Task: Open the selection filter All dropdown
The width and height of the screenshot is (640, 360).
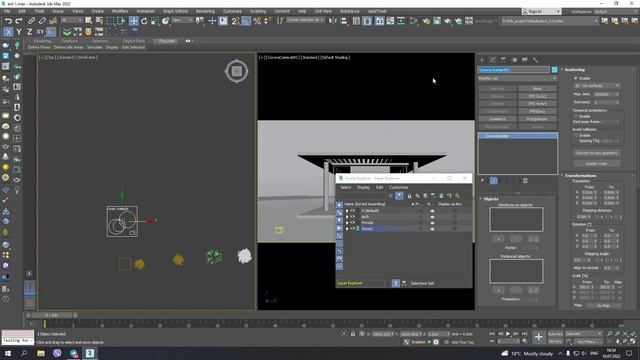Action: click(71, 20)
